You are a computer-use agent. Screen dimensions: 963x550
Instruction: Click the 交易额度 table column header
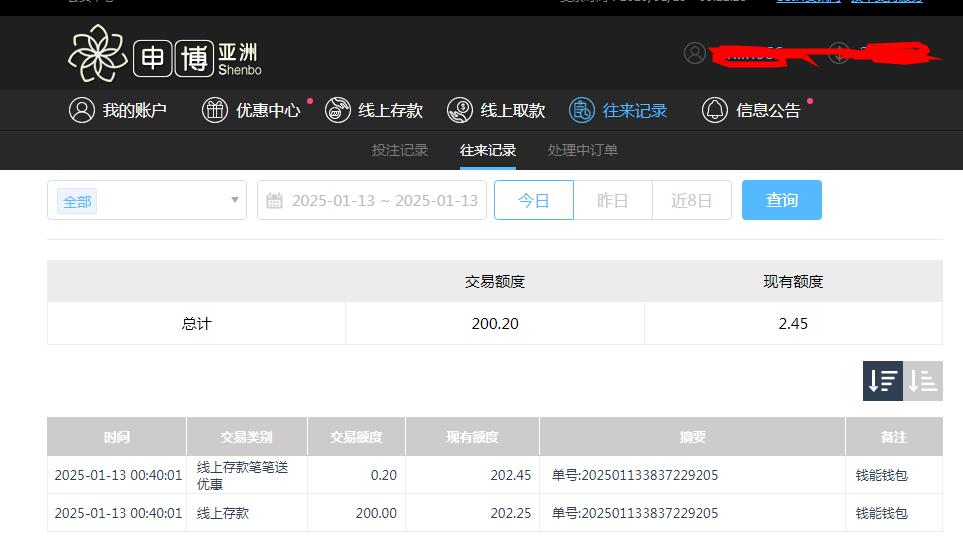(x=356, y=437)
